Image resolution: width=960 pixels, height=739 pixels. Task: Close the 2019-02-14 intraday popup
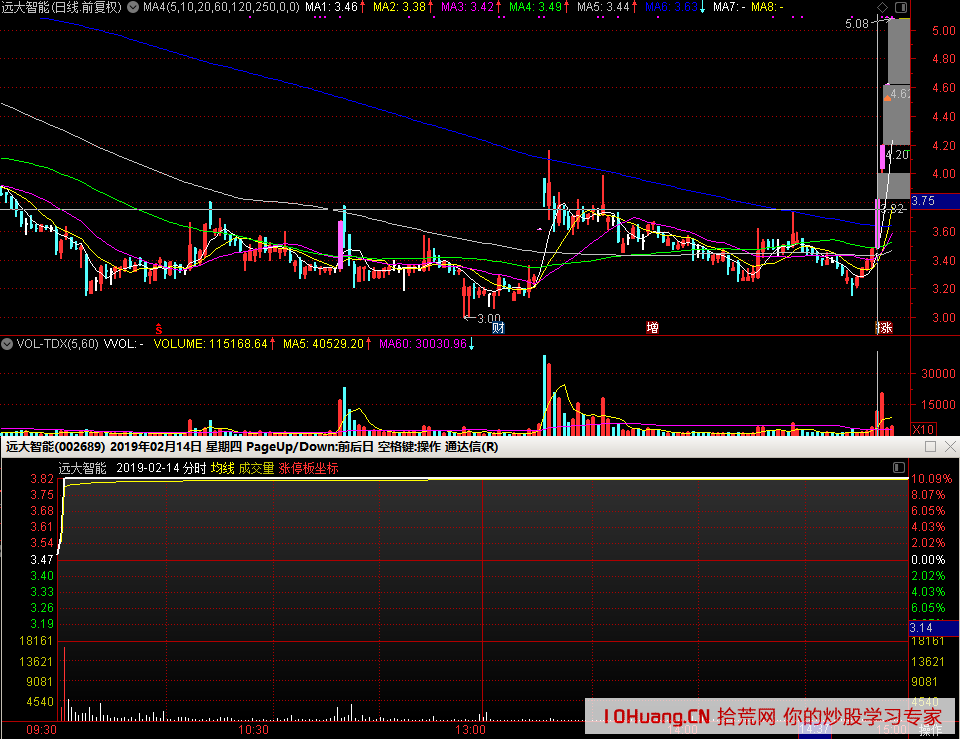click(949, 447)
